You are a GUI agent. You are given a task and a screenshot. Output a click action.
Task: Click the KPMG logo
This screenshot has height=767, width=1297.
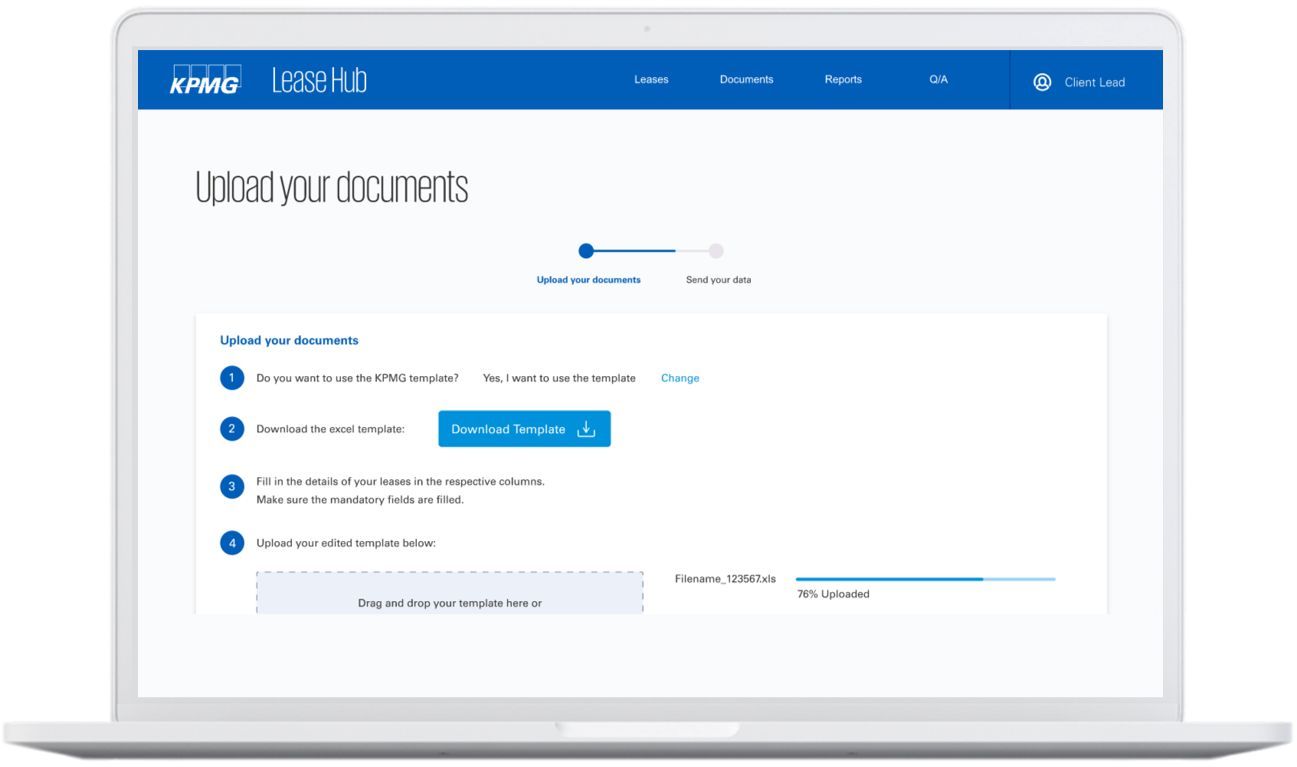[205, 80]
